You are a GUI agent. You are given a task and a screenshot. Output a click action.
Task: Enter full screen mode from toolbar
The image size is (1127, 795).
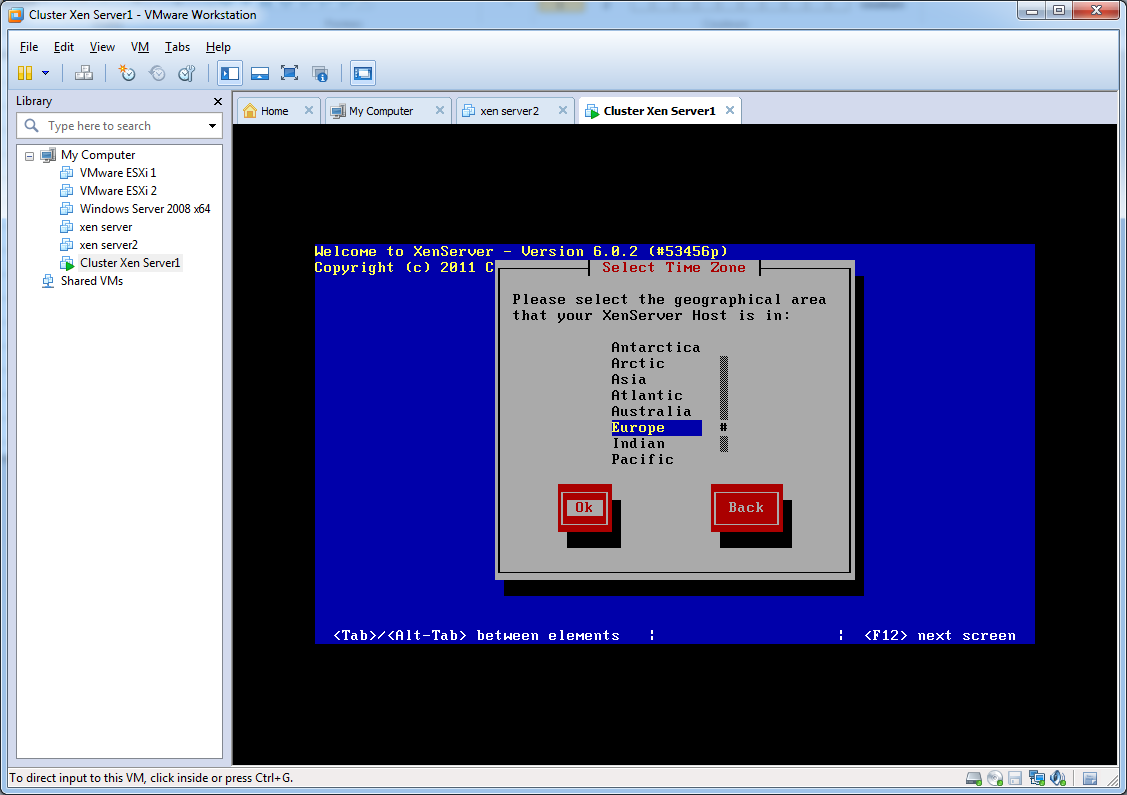290,73
